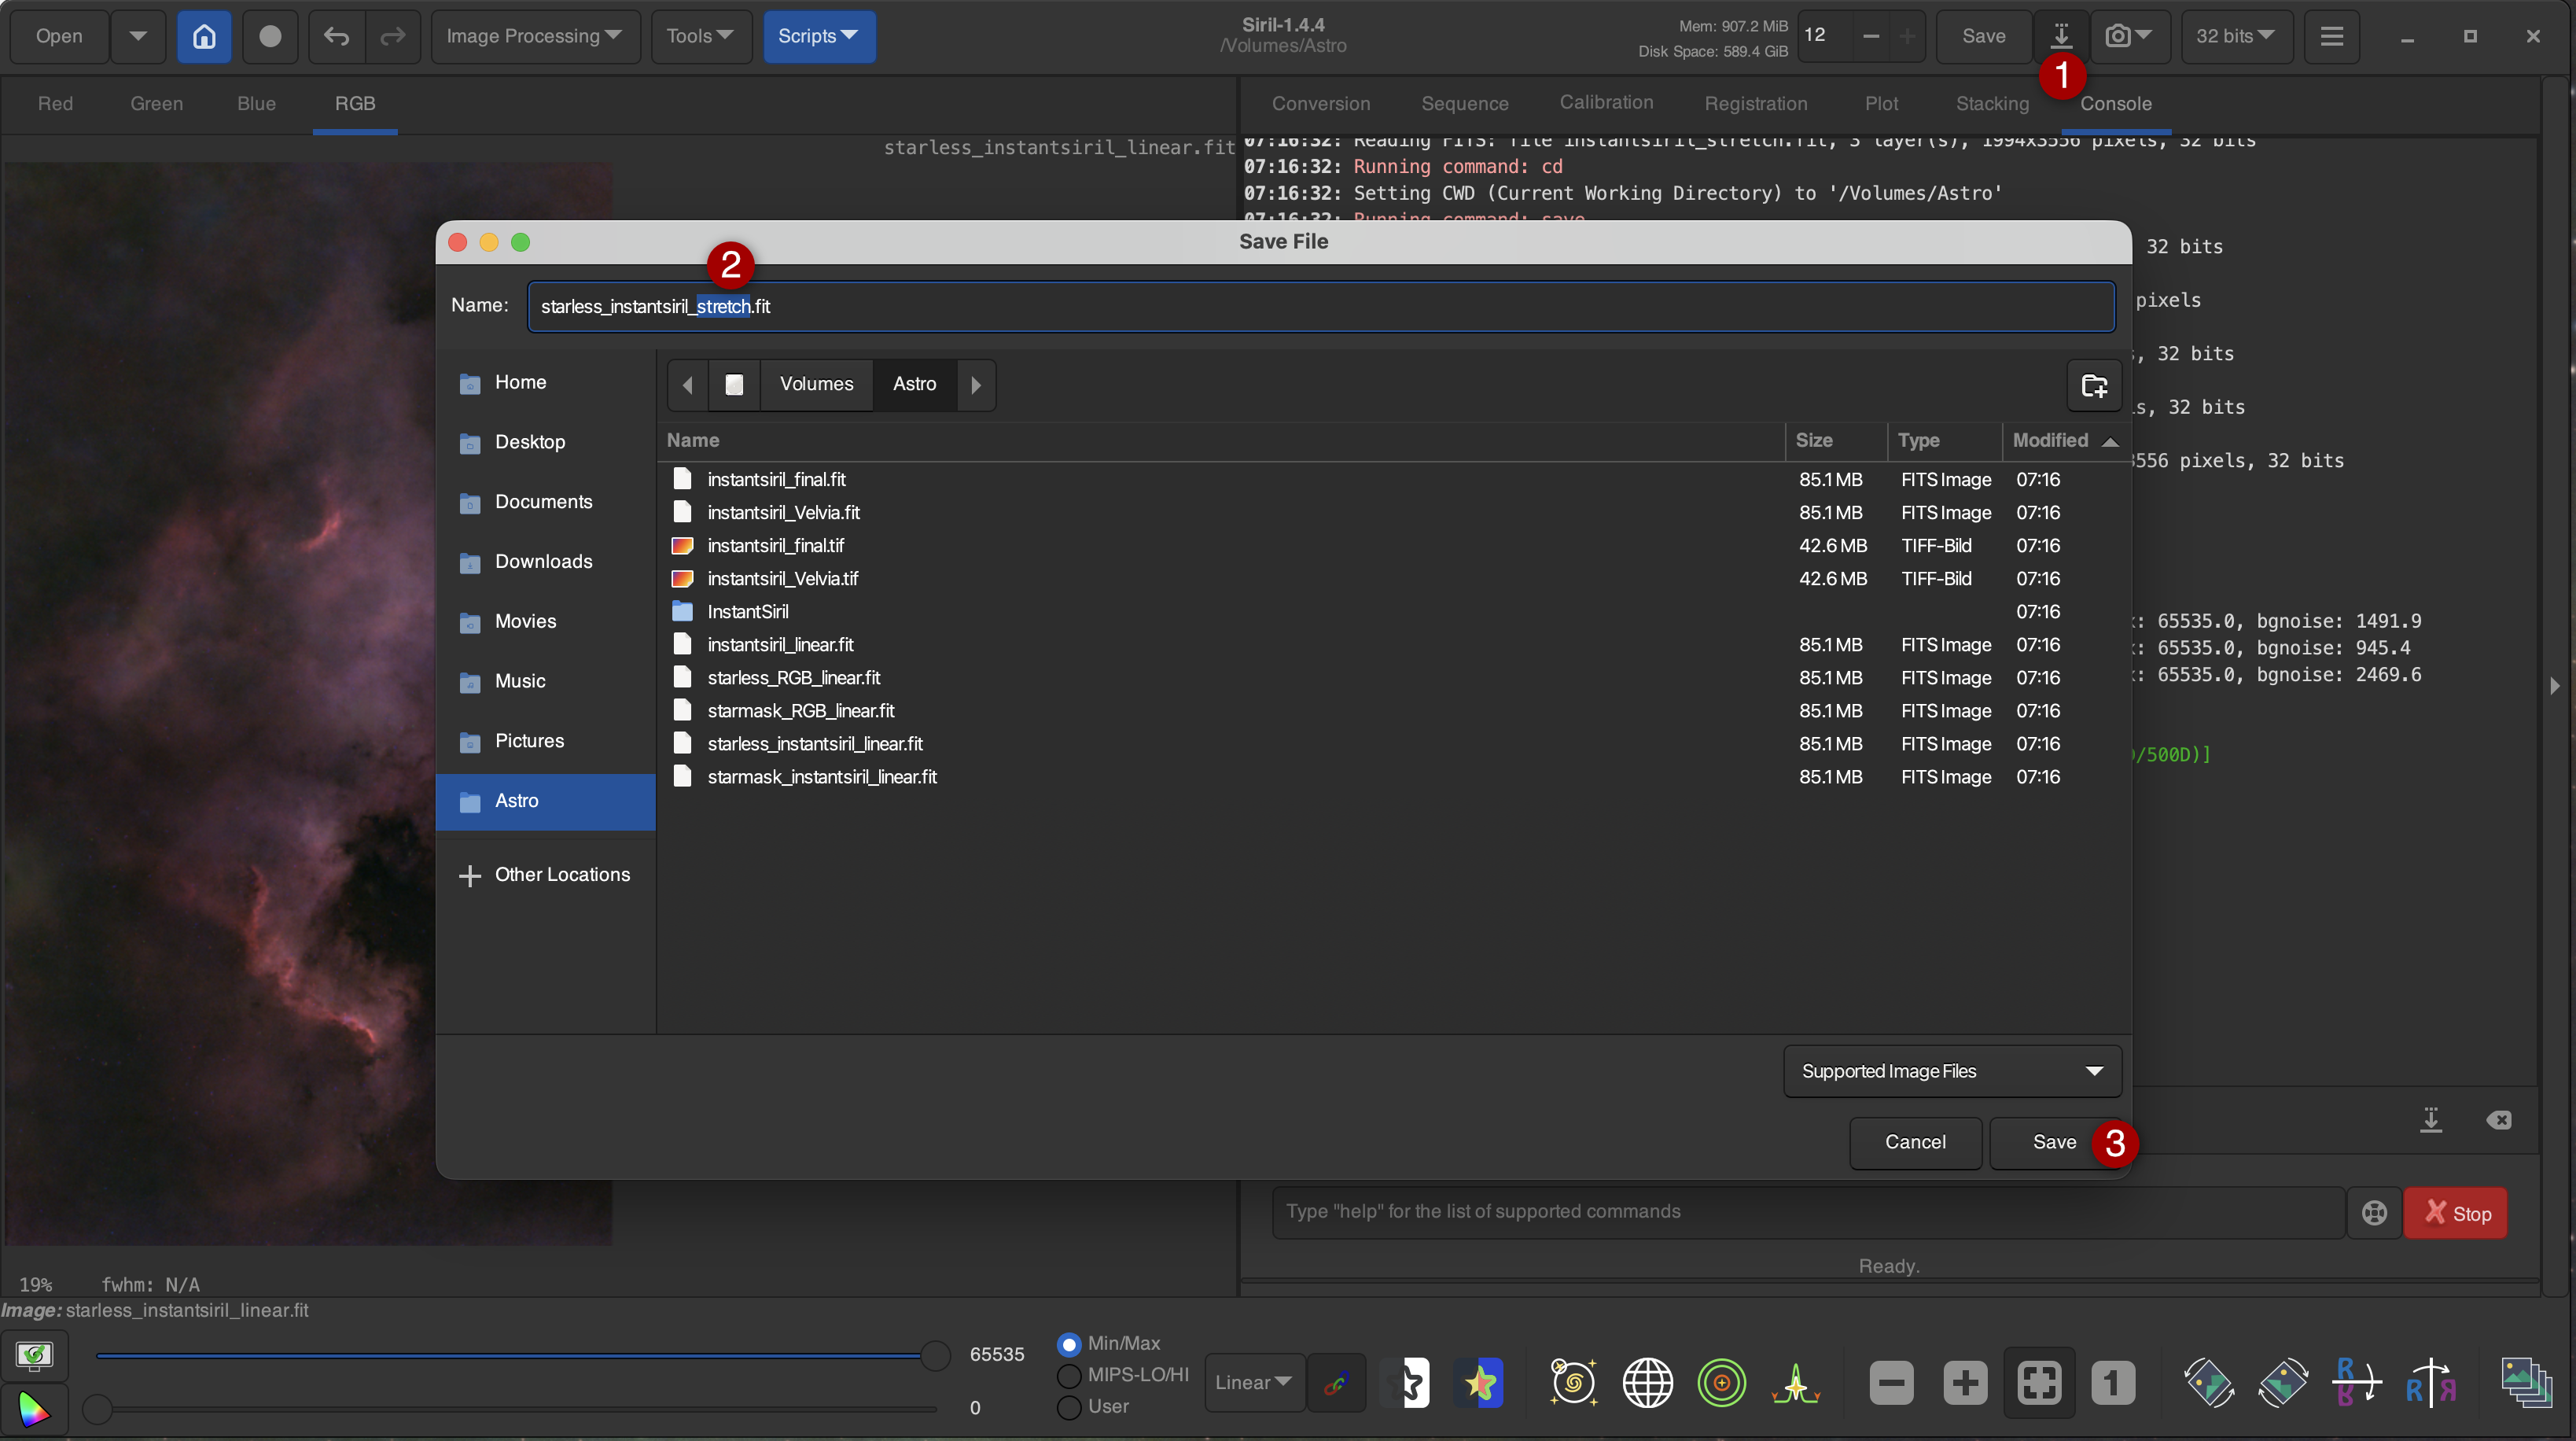Set zoom to 1:1 with the 1 button
The width and height of the screenshot is (2576, 1441).
point(2112,1383)
